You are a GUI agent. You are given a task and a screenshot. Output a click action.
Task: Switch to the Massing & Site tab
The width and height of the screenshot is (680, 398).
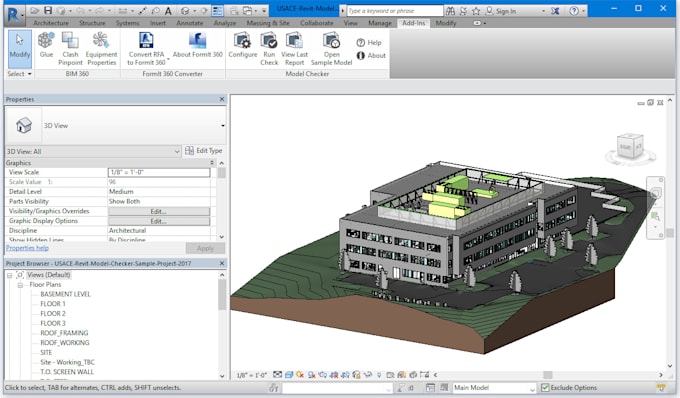click(x=268, y=23)
